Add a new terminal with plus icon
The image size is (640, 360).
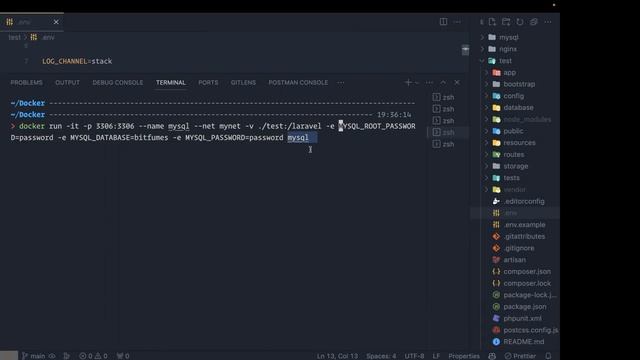(x=408, y=82)
